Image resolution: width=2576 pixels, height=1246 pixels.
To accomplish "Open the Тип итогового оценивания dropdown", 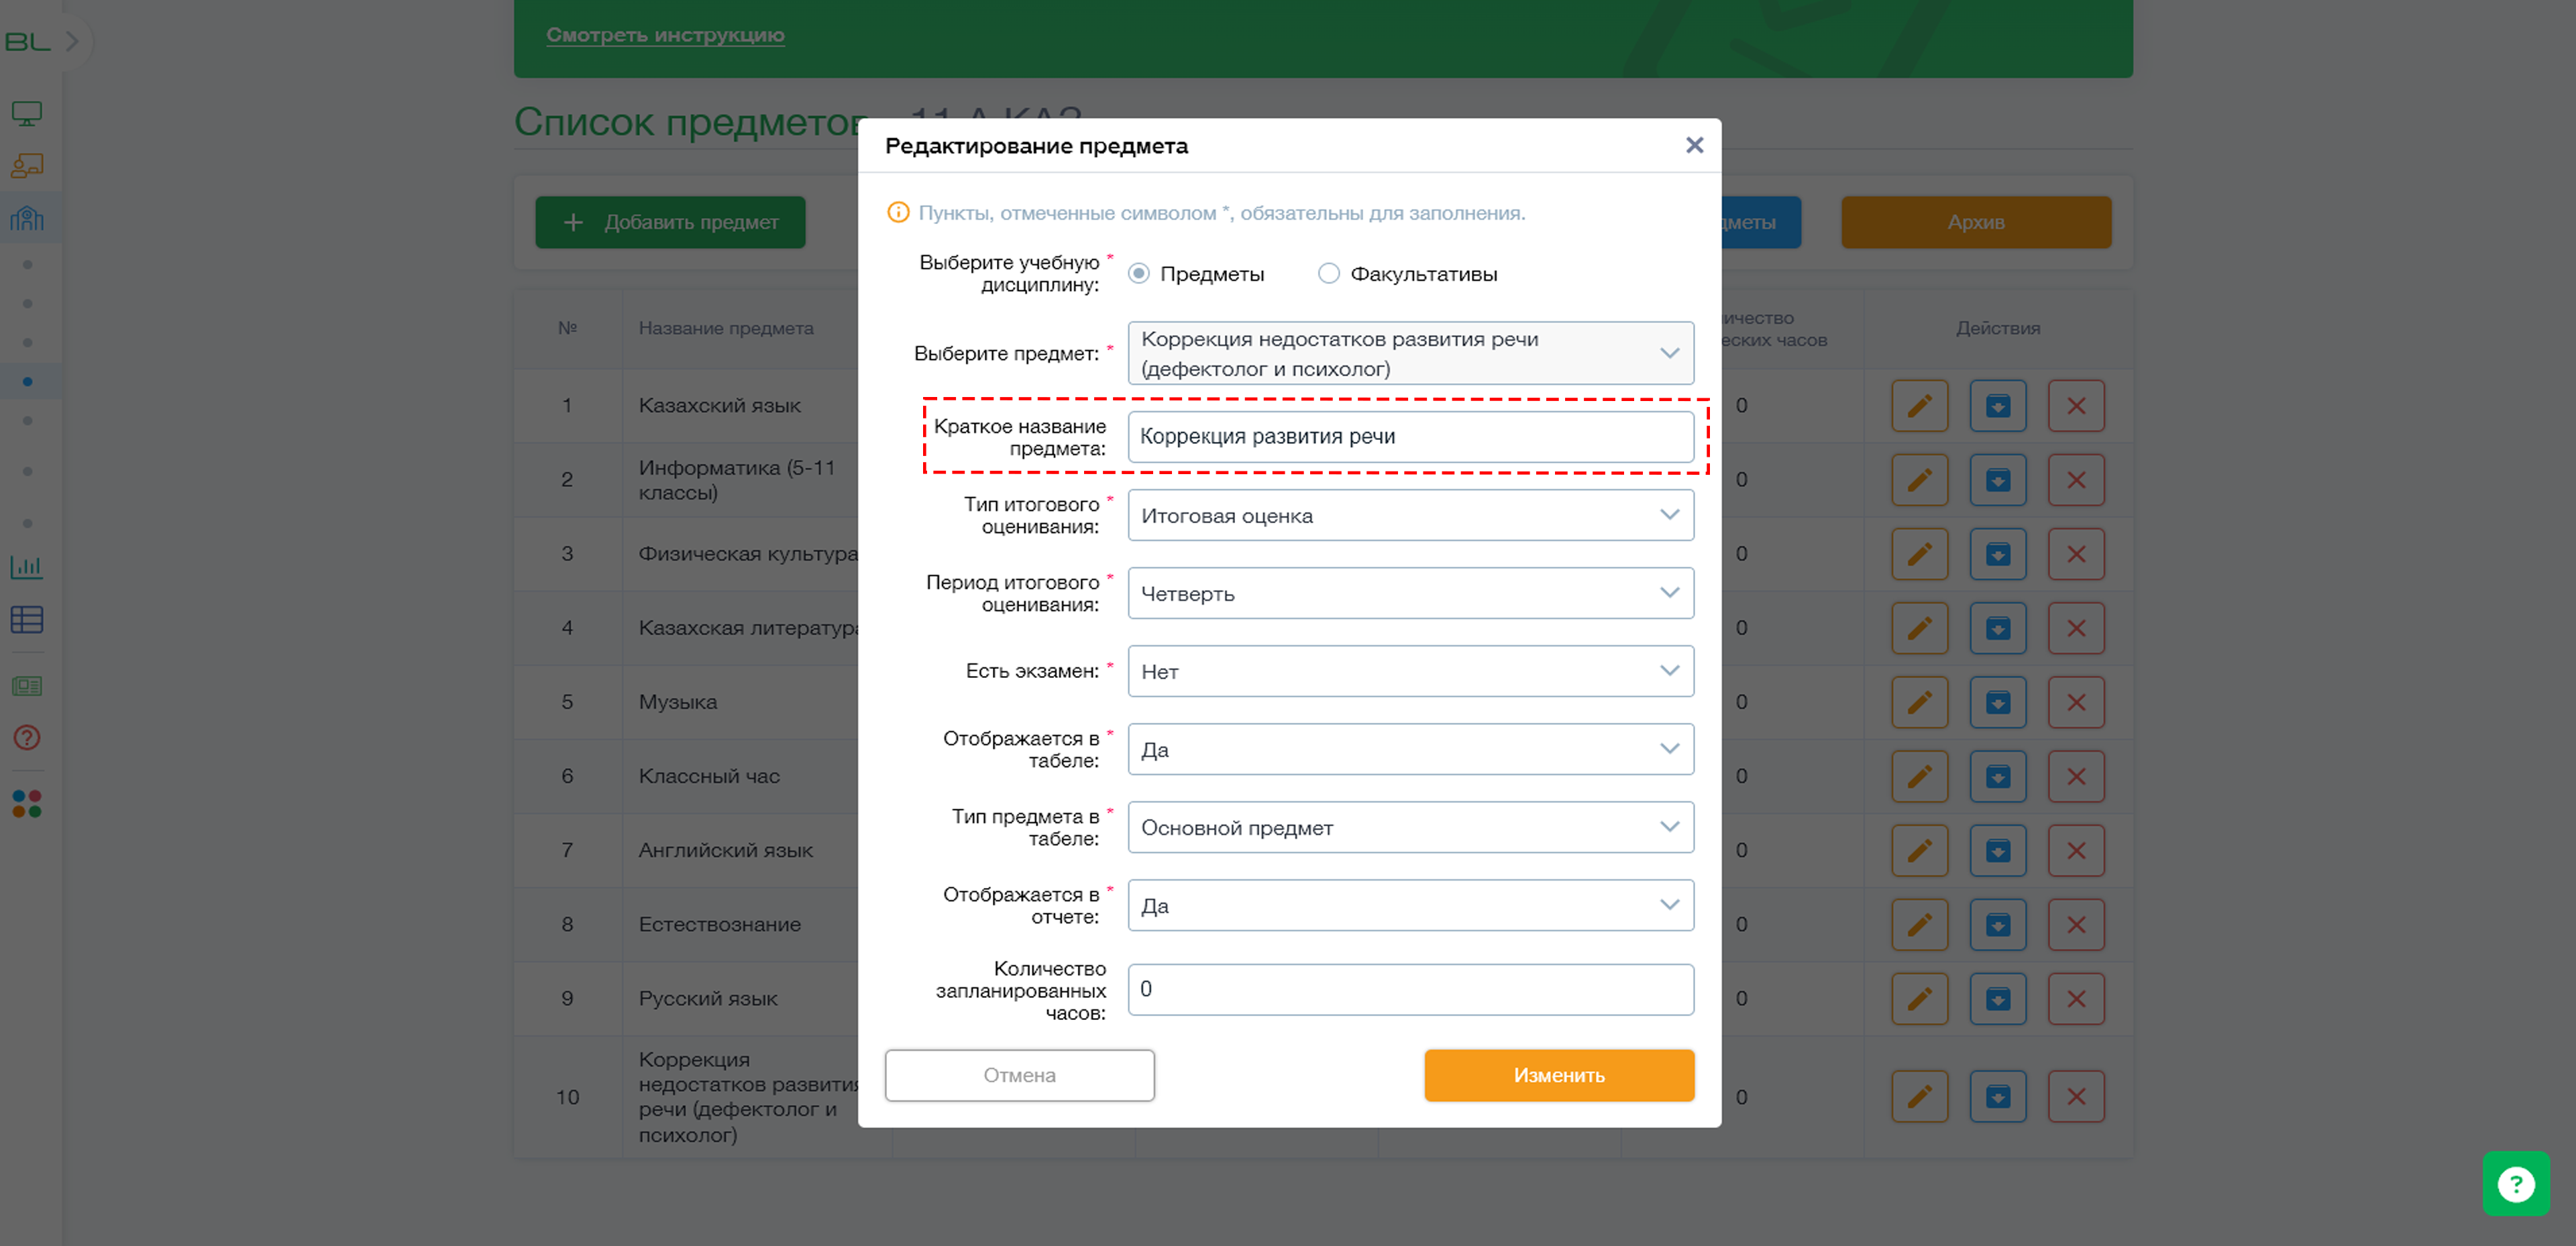I will pyautogui.click(x=1410, y=515).
